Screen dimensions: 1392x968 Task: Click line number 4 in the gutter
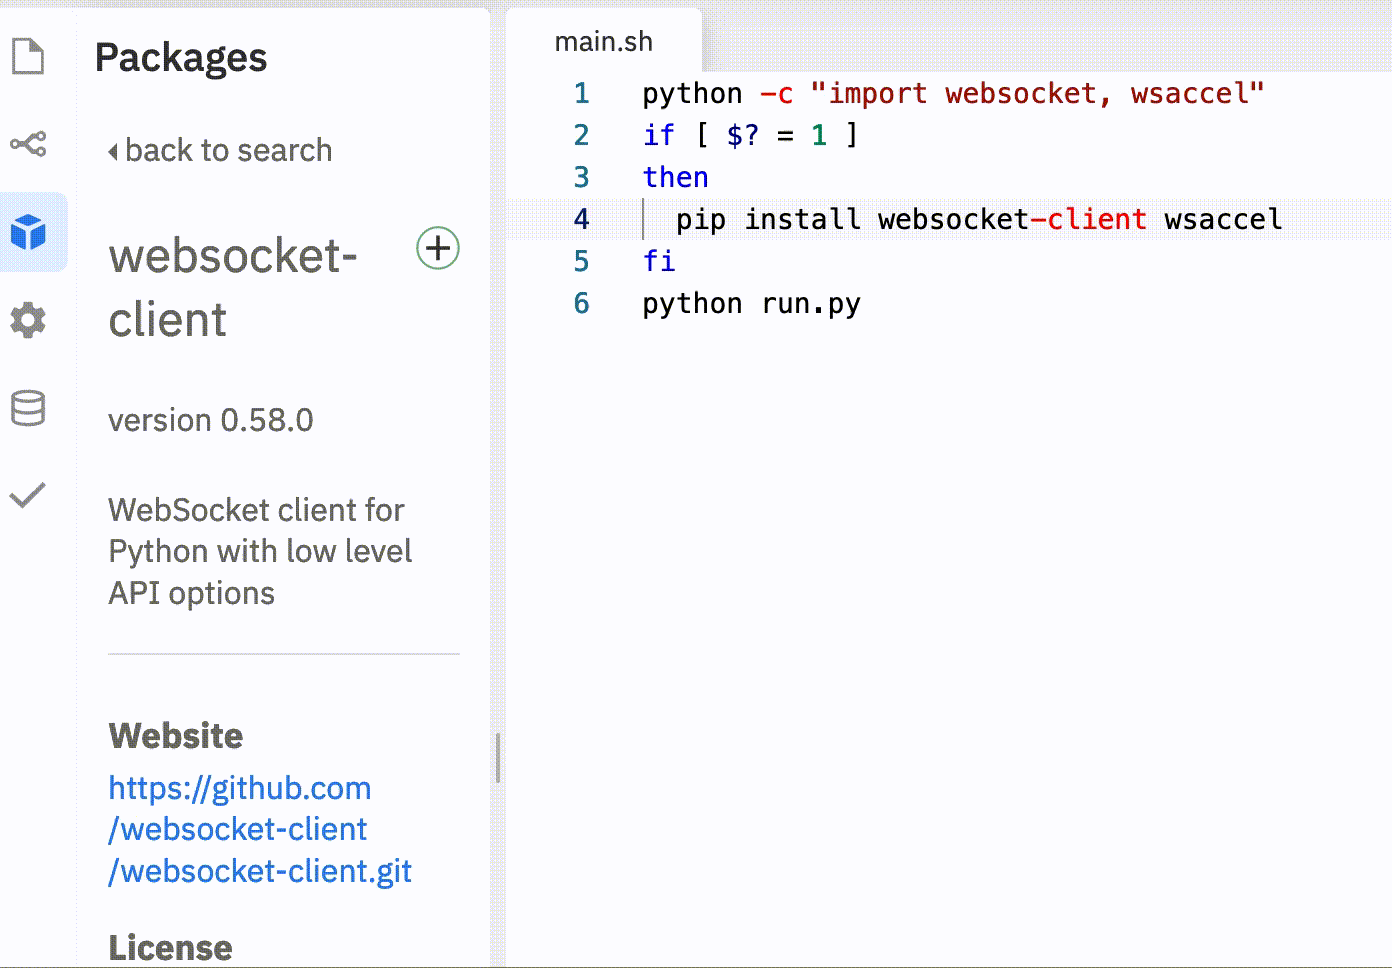coord(582,219)
